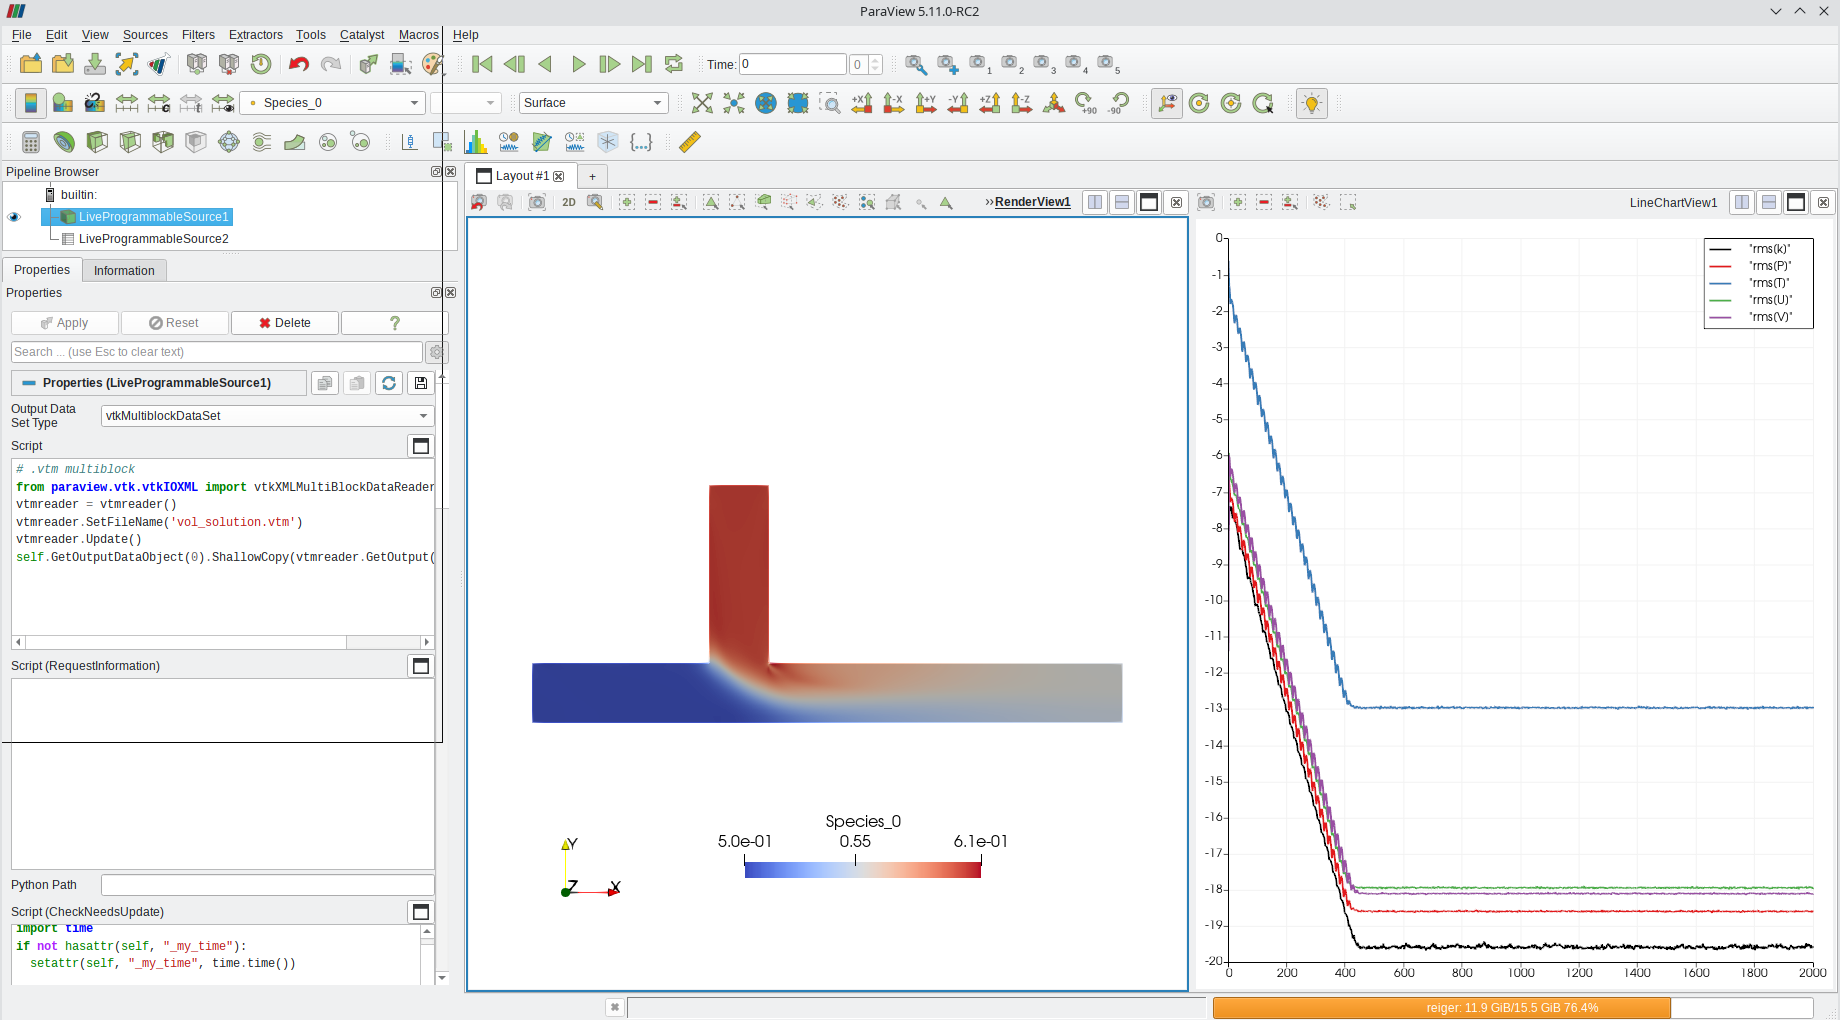The image size is (1840, 1020).
Task: Click the Reset Camera icon
Action: click(702, 103)
